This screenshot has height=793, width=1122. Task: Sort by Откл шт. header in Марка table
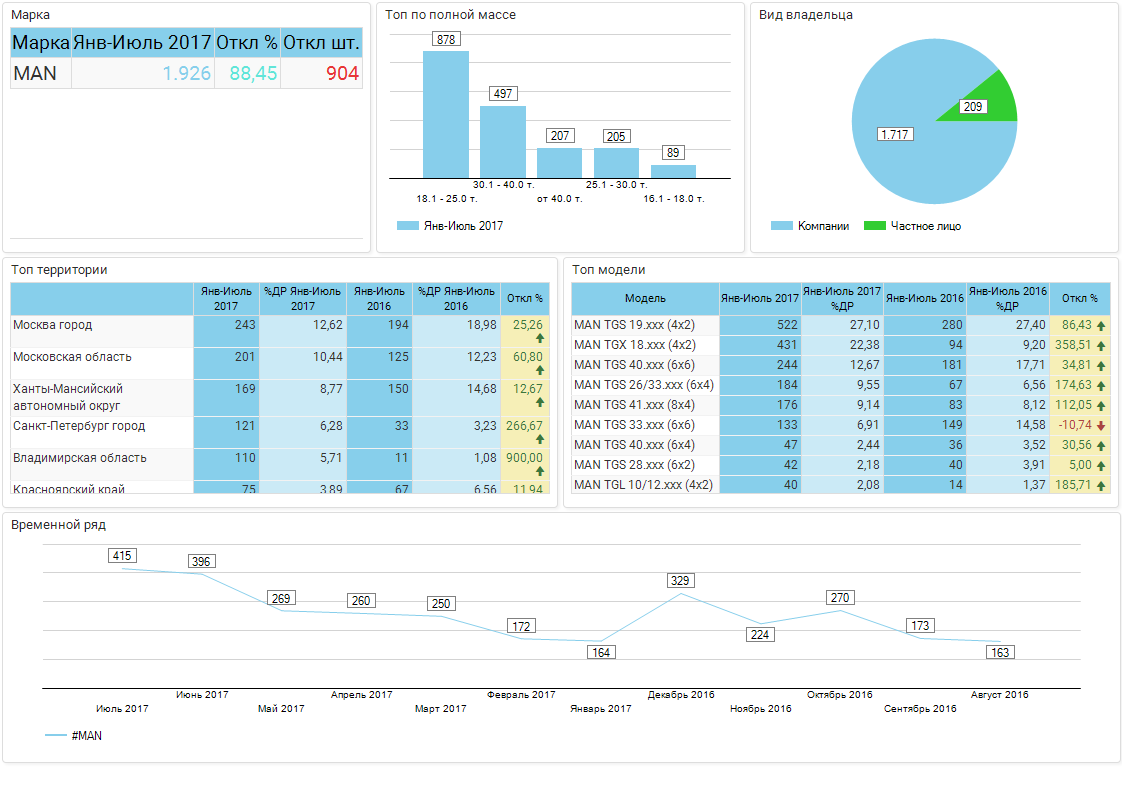click(x=321, y=43)
